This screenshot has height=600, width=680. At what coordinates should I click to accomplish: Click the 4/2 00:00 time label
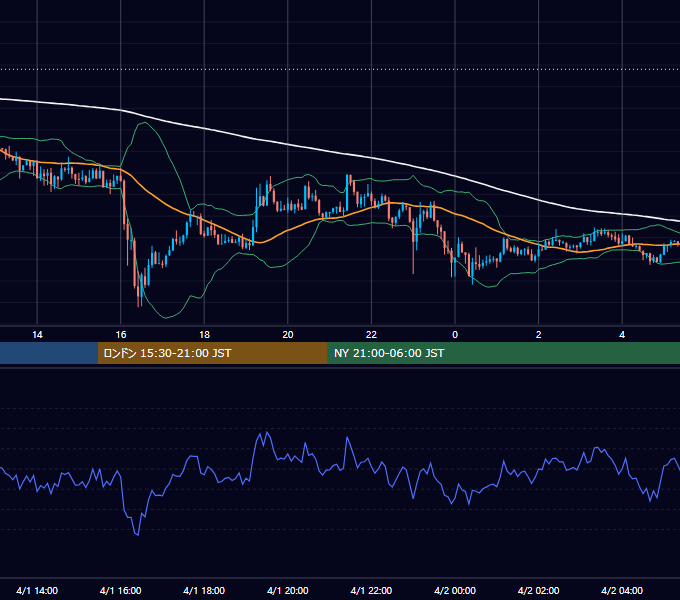pyautogui.click(x=455, y=590)
